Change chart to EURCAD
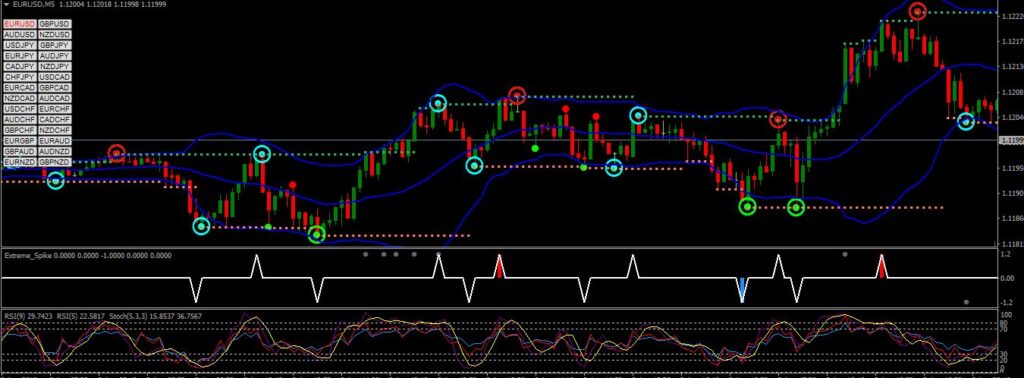 [x=20, y=87]
